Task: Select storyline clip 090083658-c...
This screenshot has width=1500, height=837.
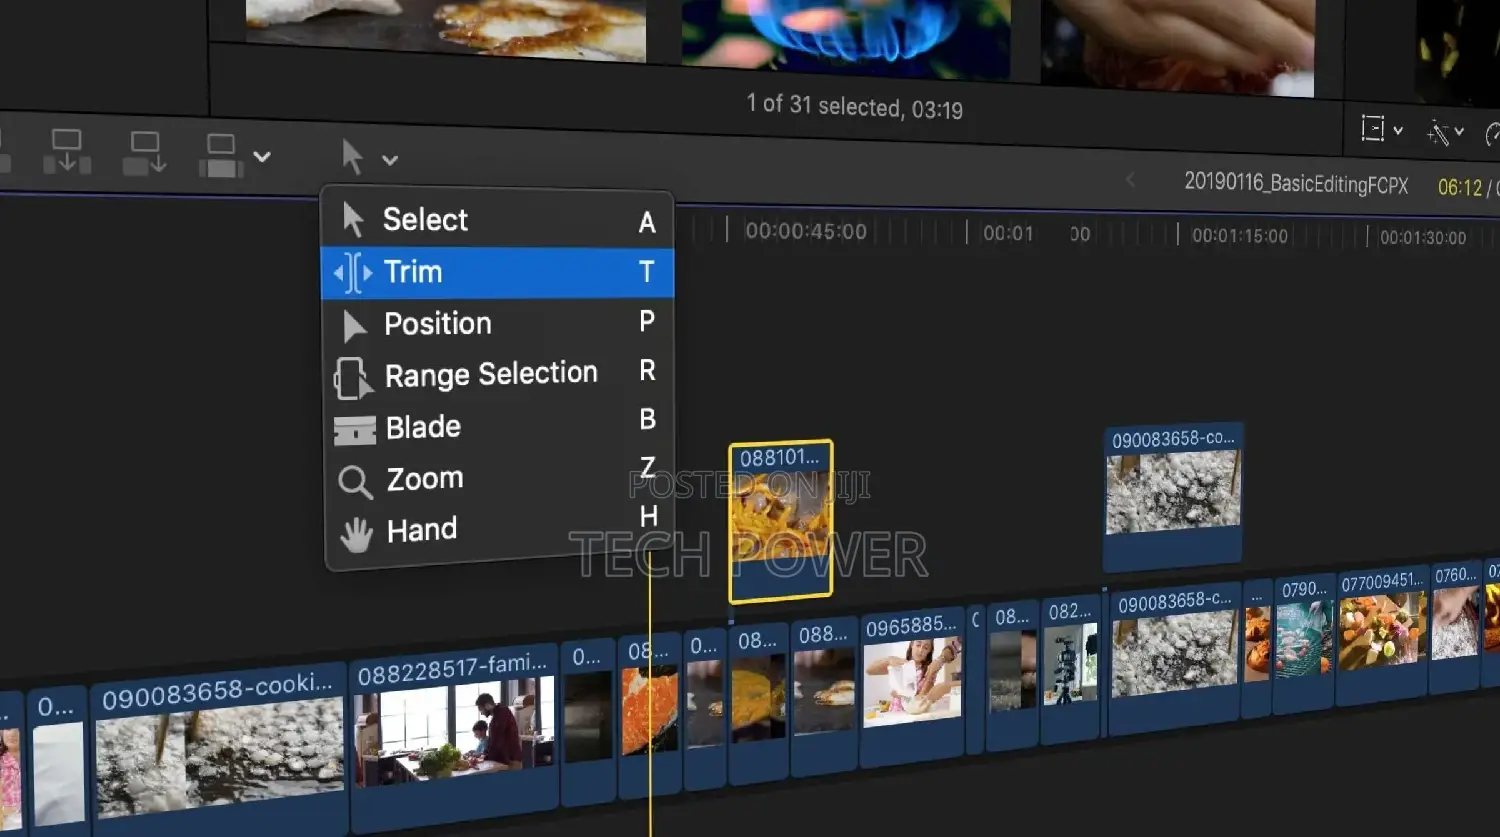Action: [1175, 659]
